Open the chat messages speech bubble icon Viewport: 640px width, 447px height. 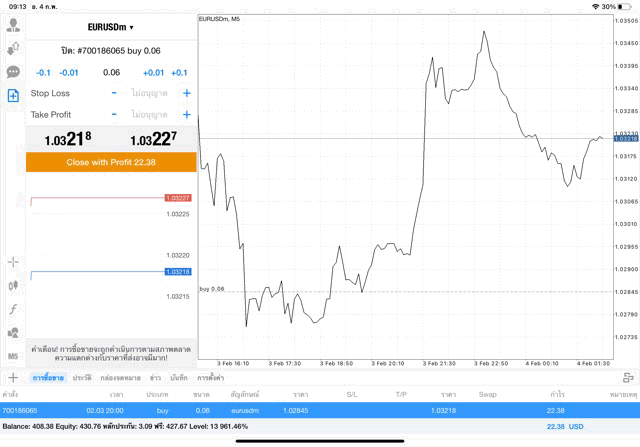coord(13,72)
